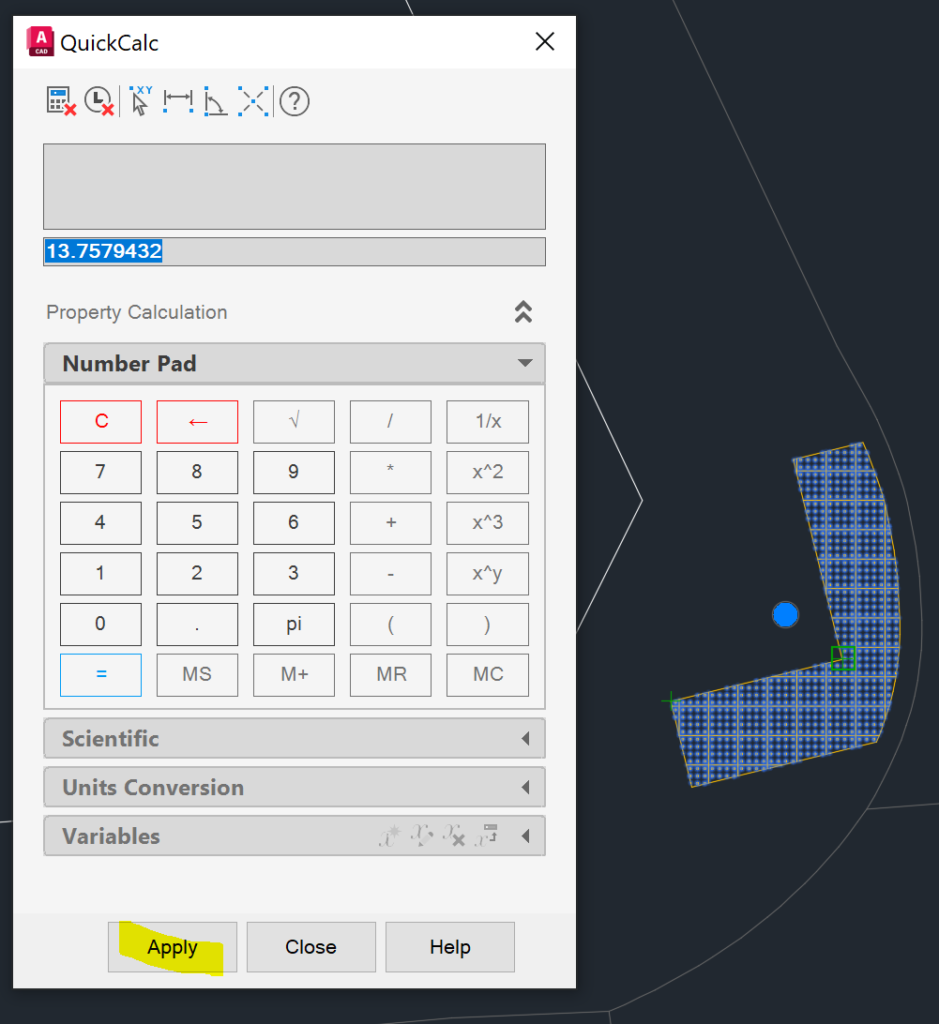Click the Close button
The width and height of the screenshot is (939, 1024).
pos(311,947)
